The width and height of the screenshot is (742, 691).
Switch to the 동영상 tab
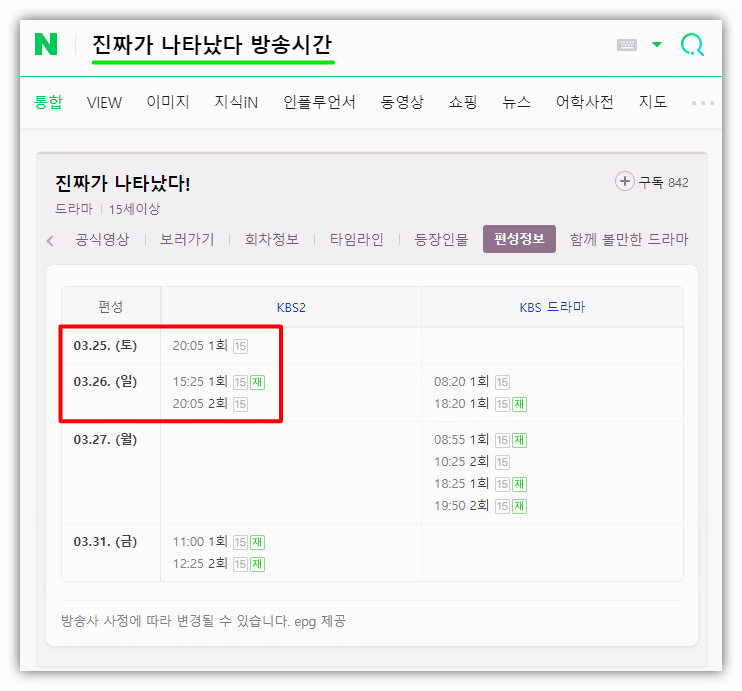click(402, 102)
